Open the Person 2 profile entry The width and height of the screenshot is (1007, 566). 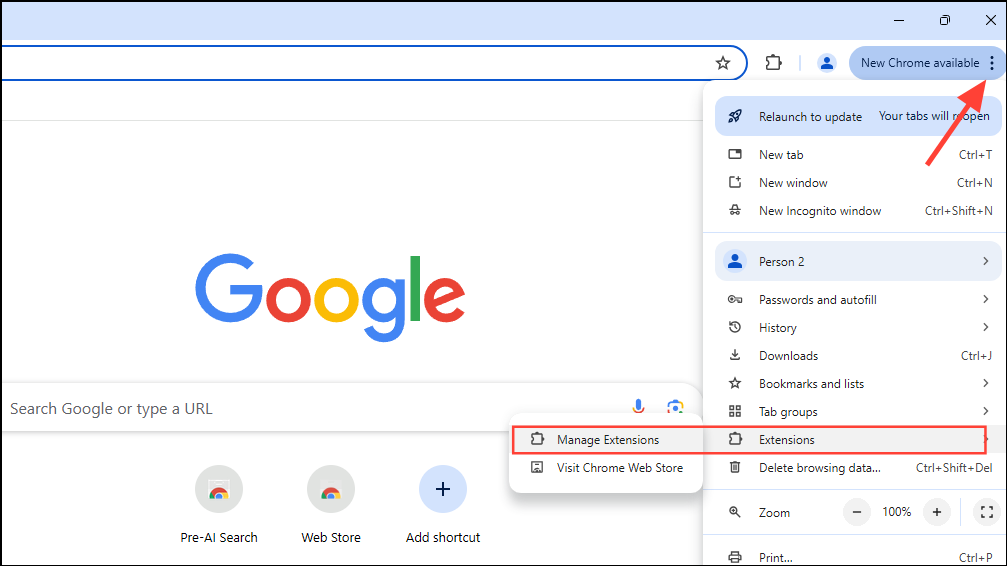point(857,261)
